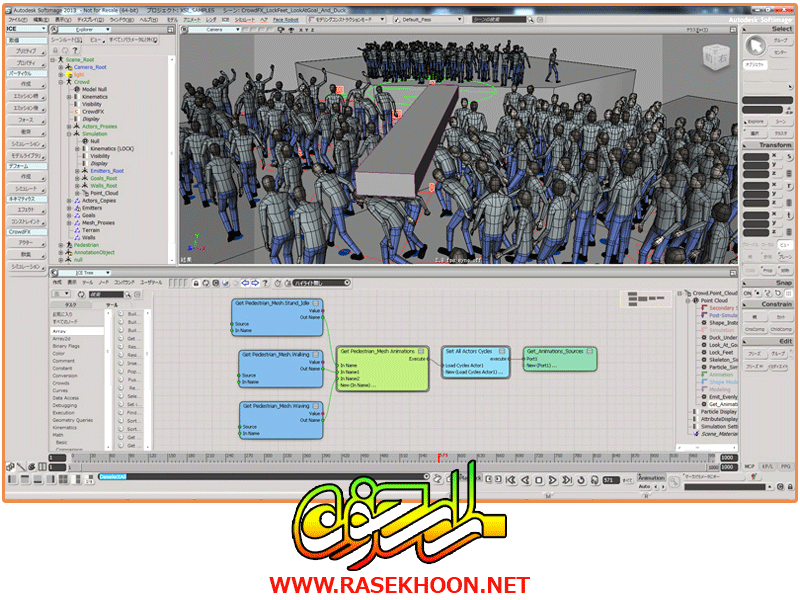The image size is (800, 600).
Task: Open the Camera view dropdown in the viewport
Action: tap(214, 30)
